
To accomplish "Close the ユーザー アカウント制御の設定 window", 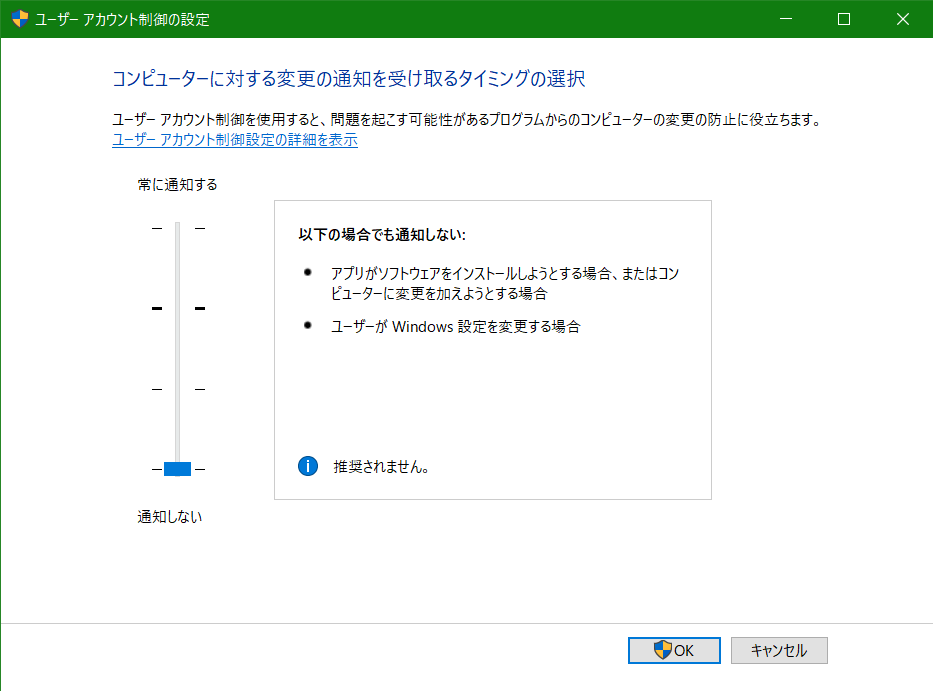I will point(903,19).
